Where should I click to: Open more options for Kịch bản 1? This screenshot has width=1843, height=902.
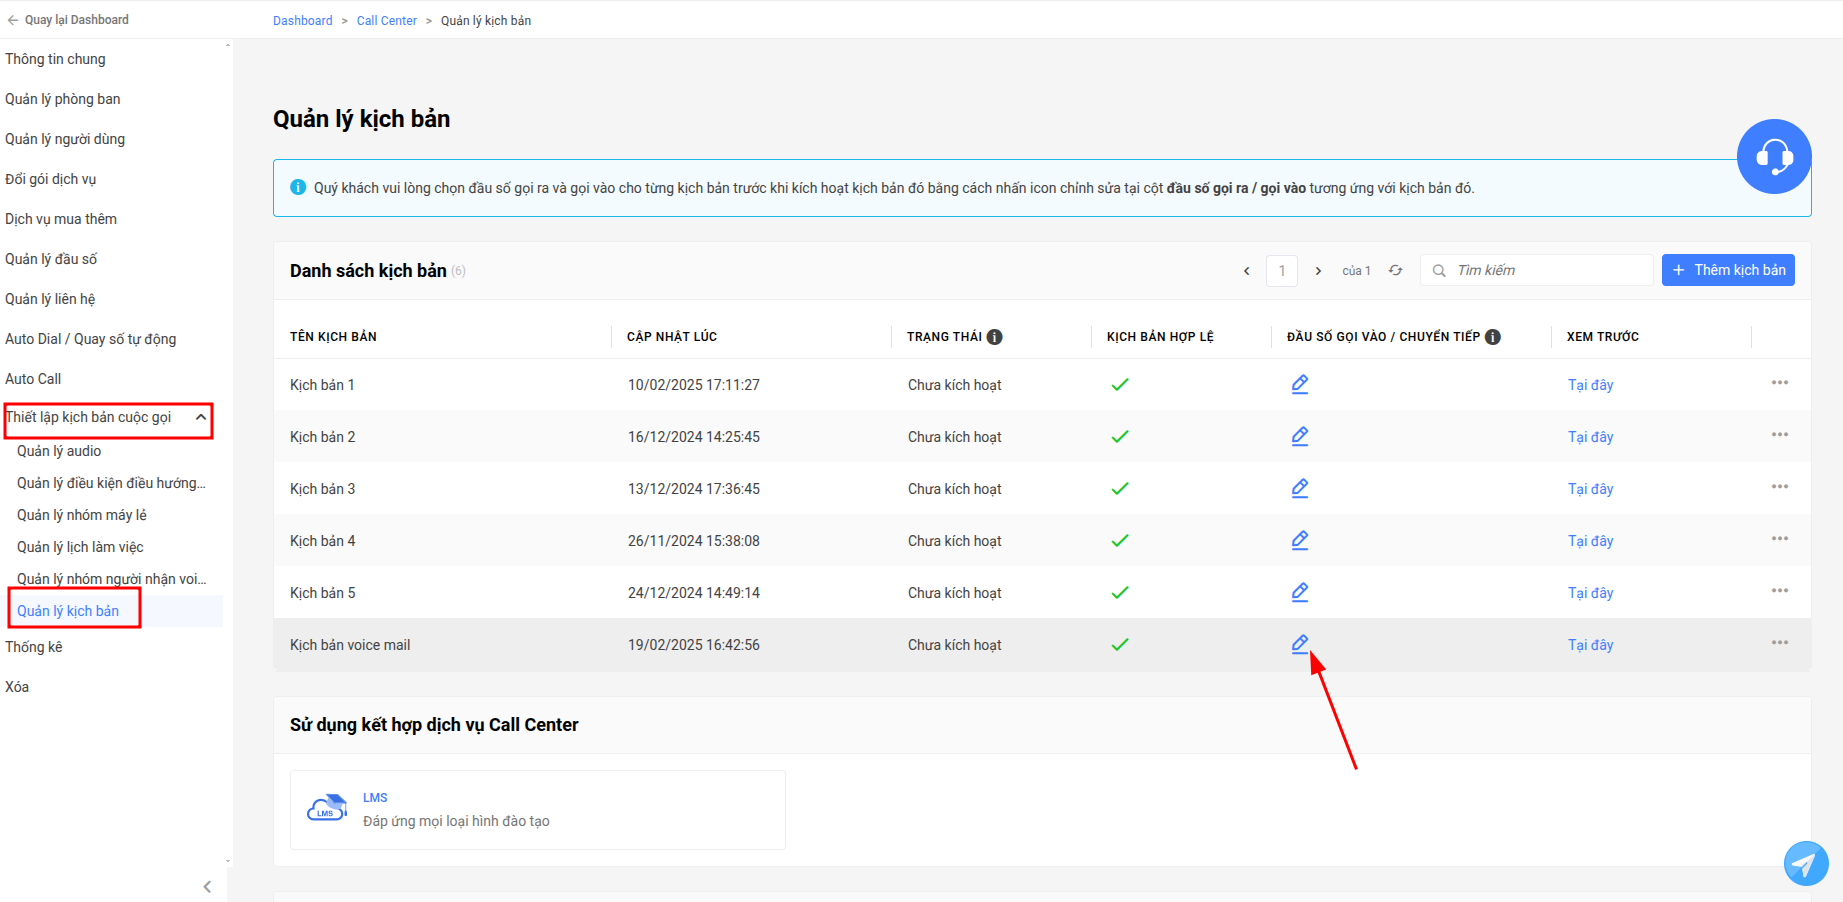1780,383
